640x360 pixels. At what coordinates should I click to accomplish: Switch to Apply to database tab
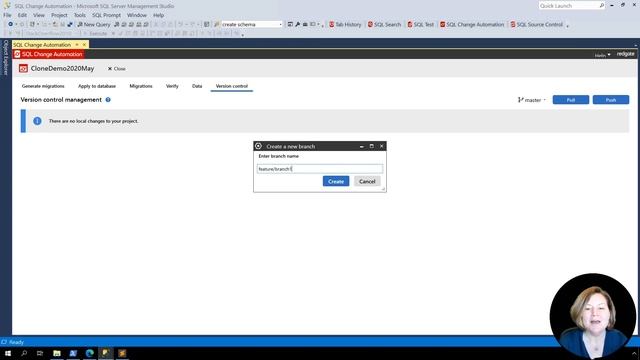click(x=97, y=86)
